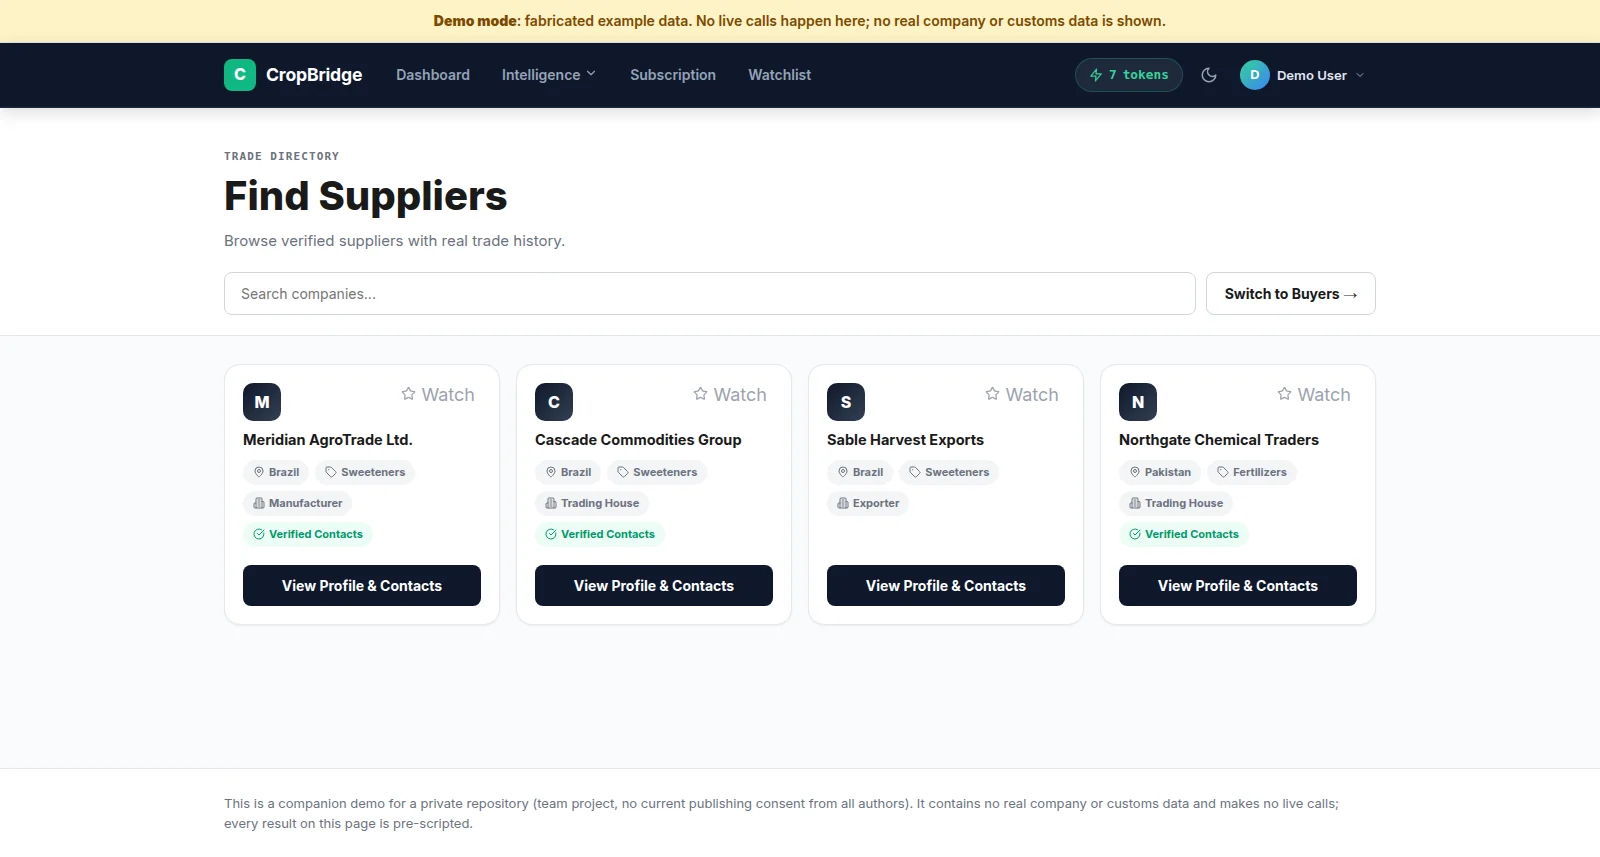Click the Meridian AgroTrade M avatar
The image size is (1600, 857).
pyautogui.click(x=262, y=402)
